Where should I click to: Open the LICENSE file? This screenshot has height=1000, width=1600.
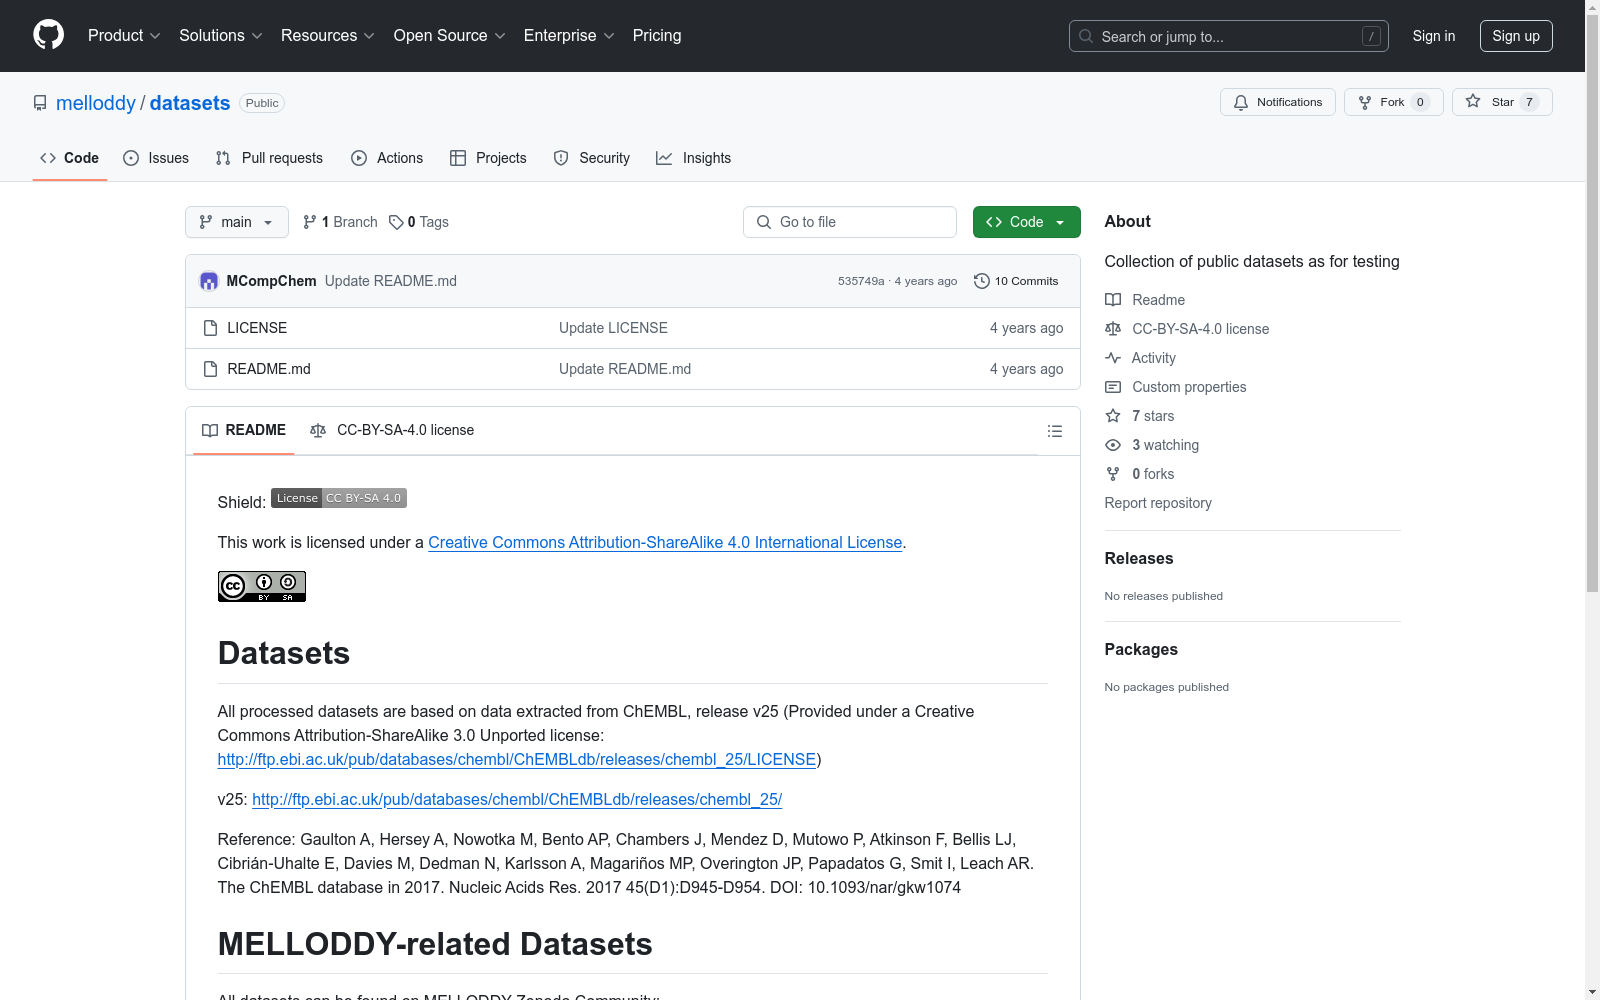click(x=257, y=328)
